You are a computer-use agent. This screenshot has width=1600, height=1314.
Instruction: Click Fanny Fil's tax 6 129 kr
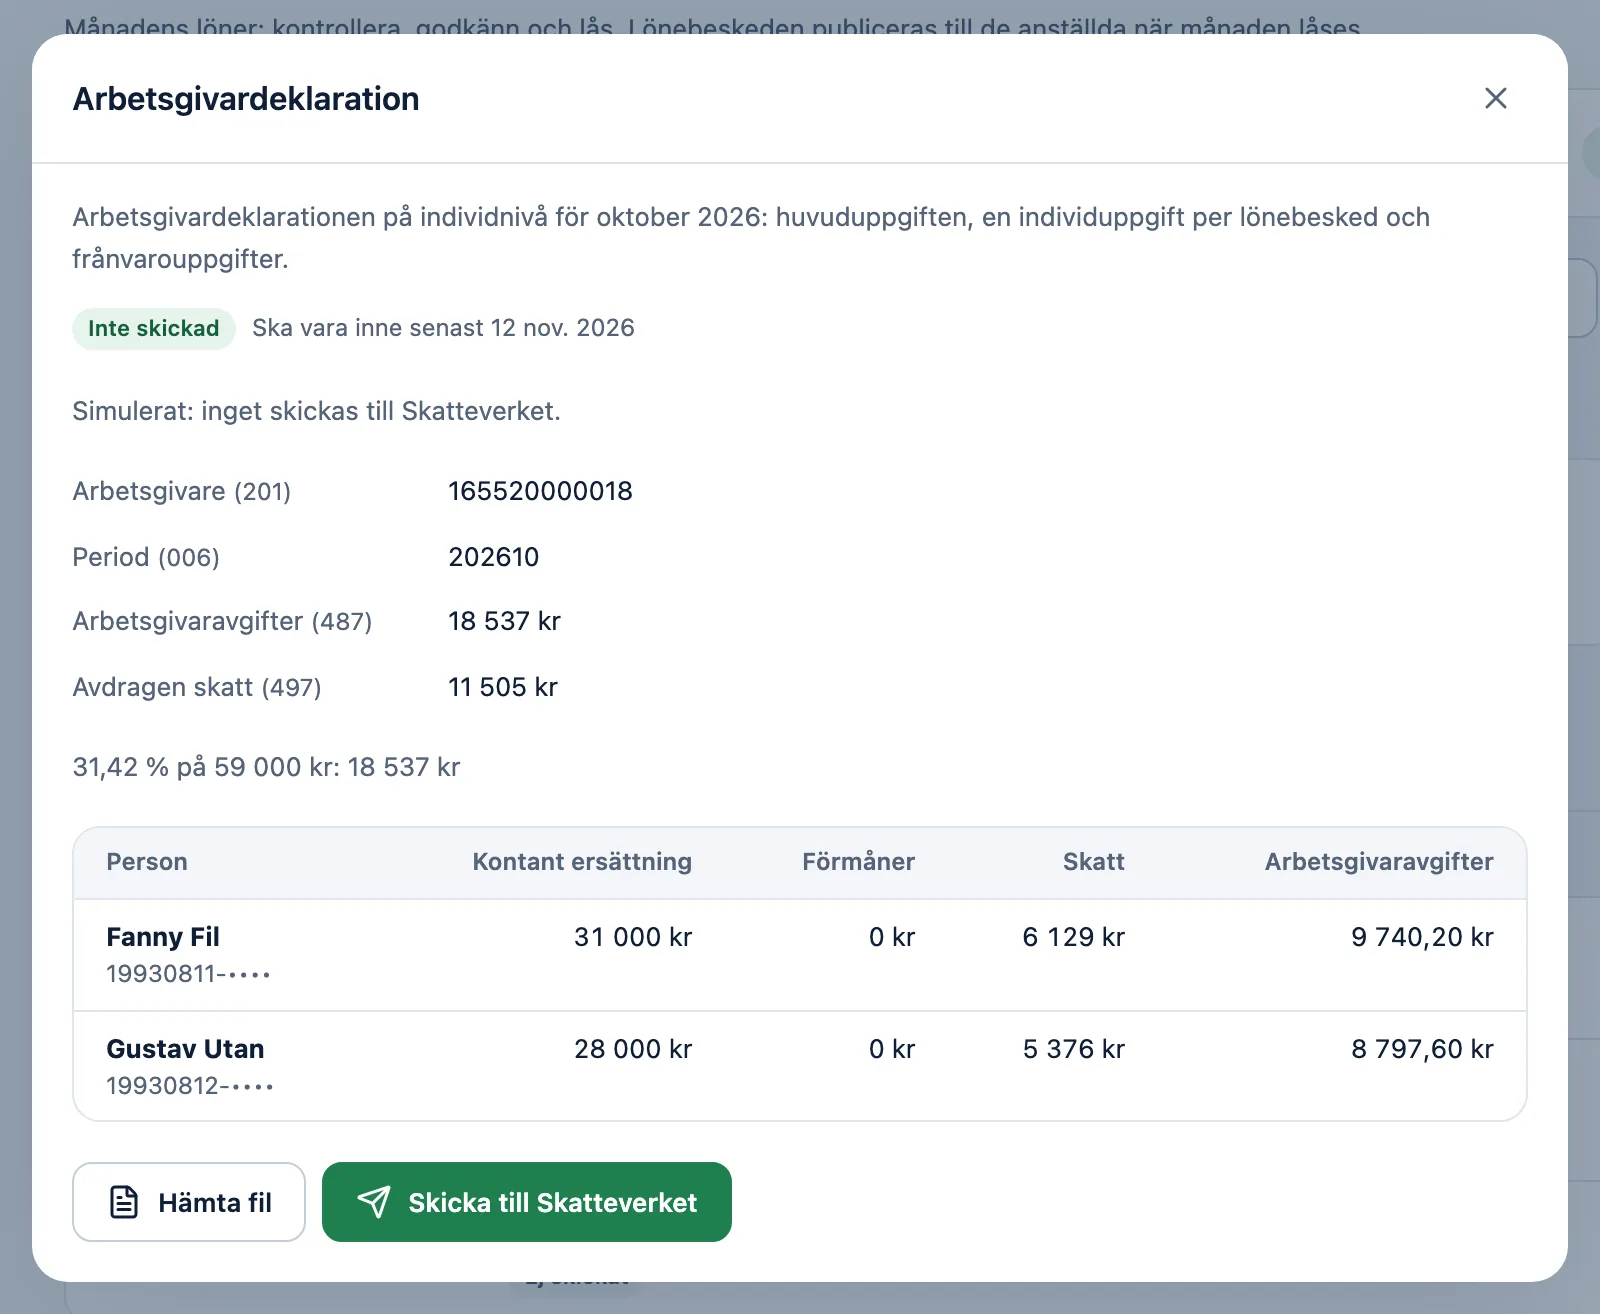pyautogui.click(x=1073, y=937)
